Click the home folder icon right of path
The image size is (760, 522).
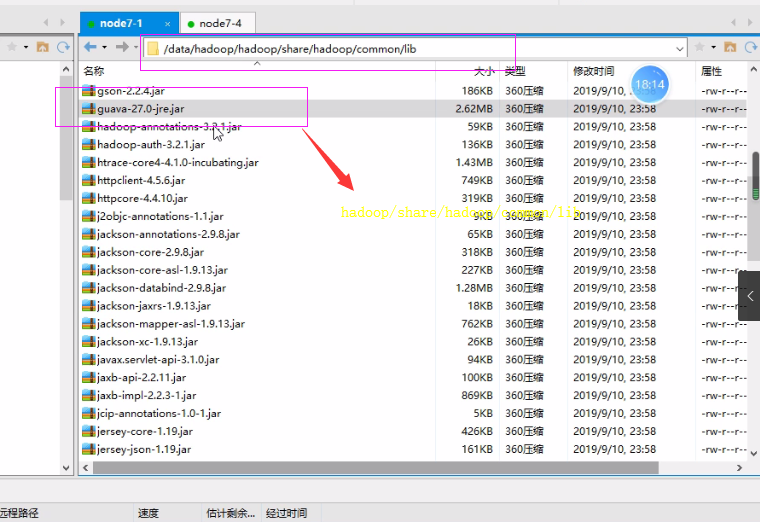click(x=730, y=47)
